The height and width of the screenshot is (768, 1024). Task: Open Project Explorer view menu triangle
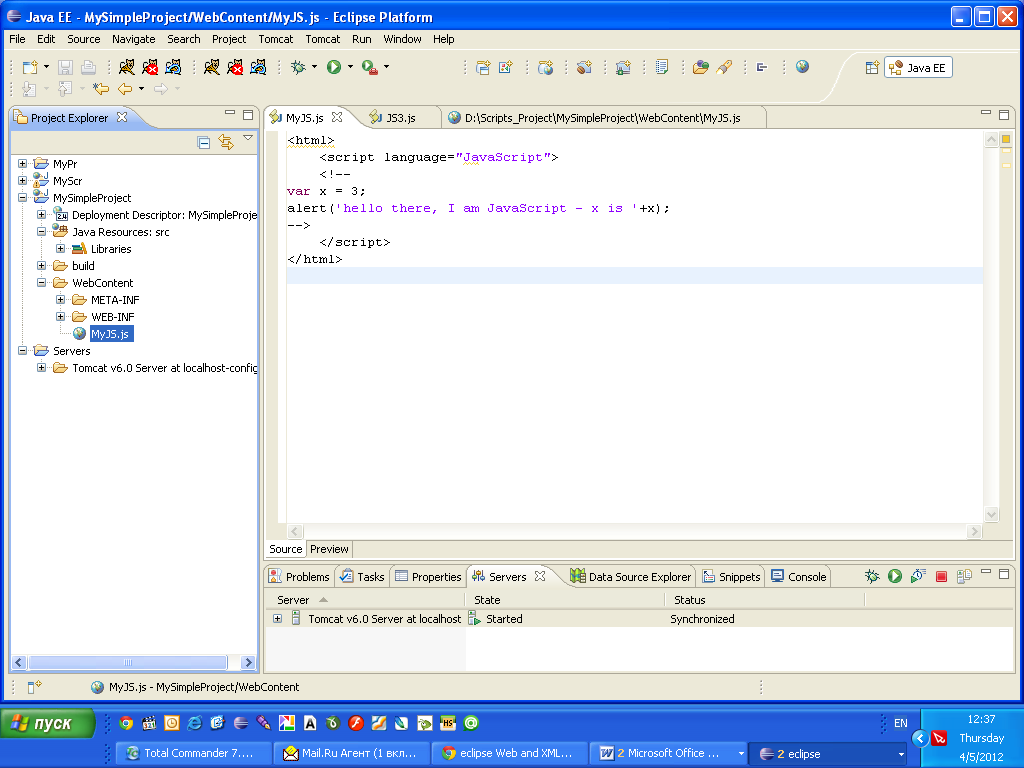point(248,138)
